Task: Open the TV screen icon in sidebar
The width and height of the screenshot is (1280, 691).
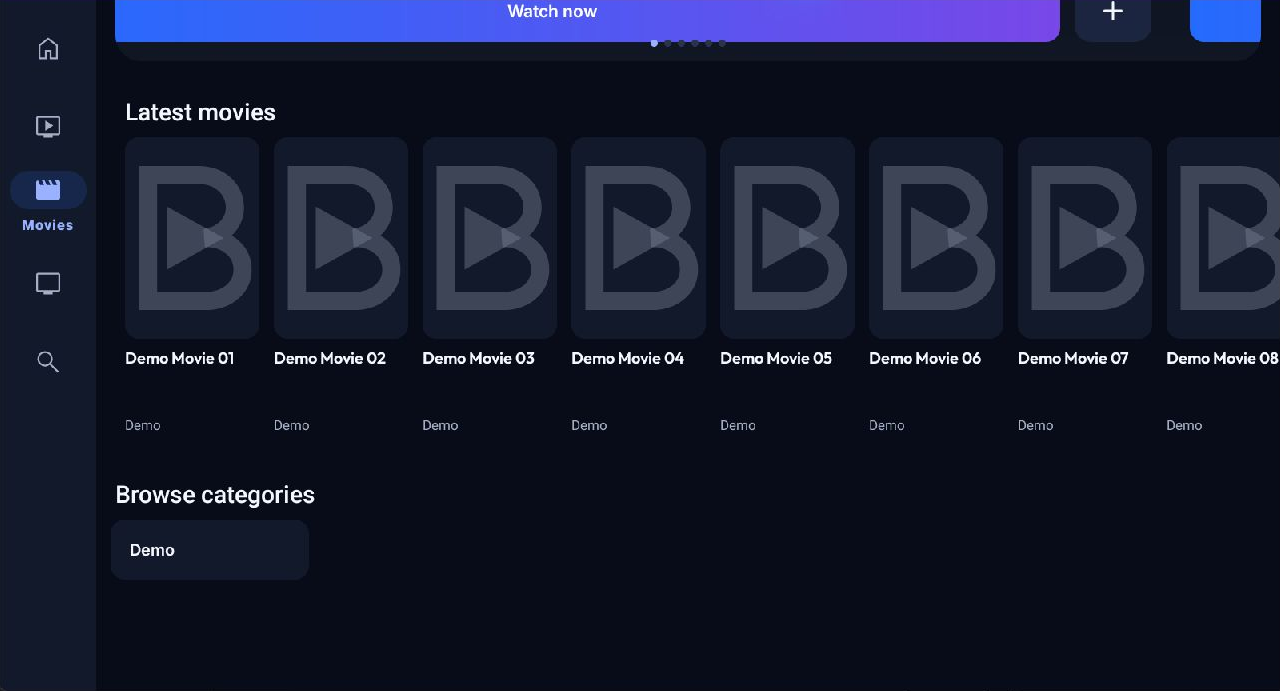Action: [48, 283]
